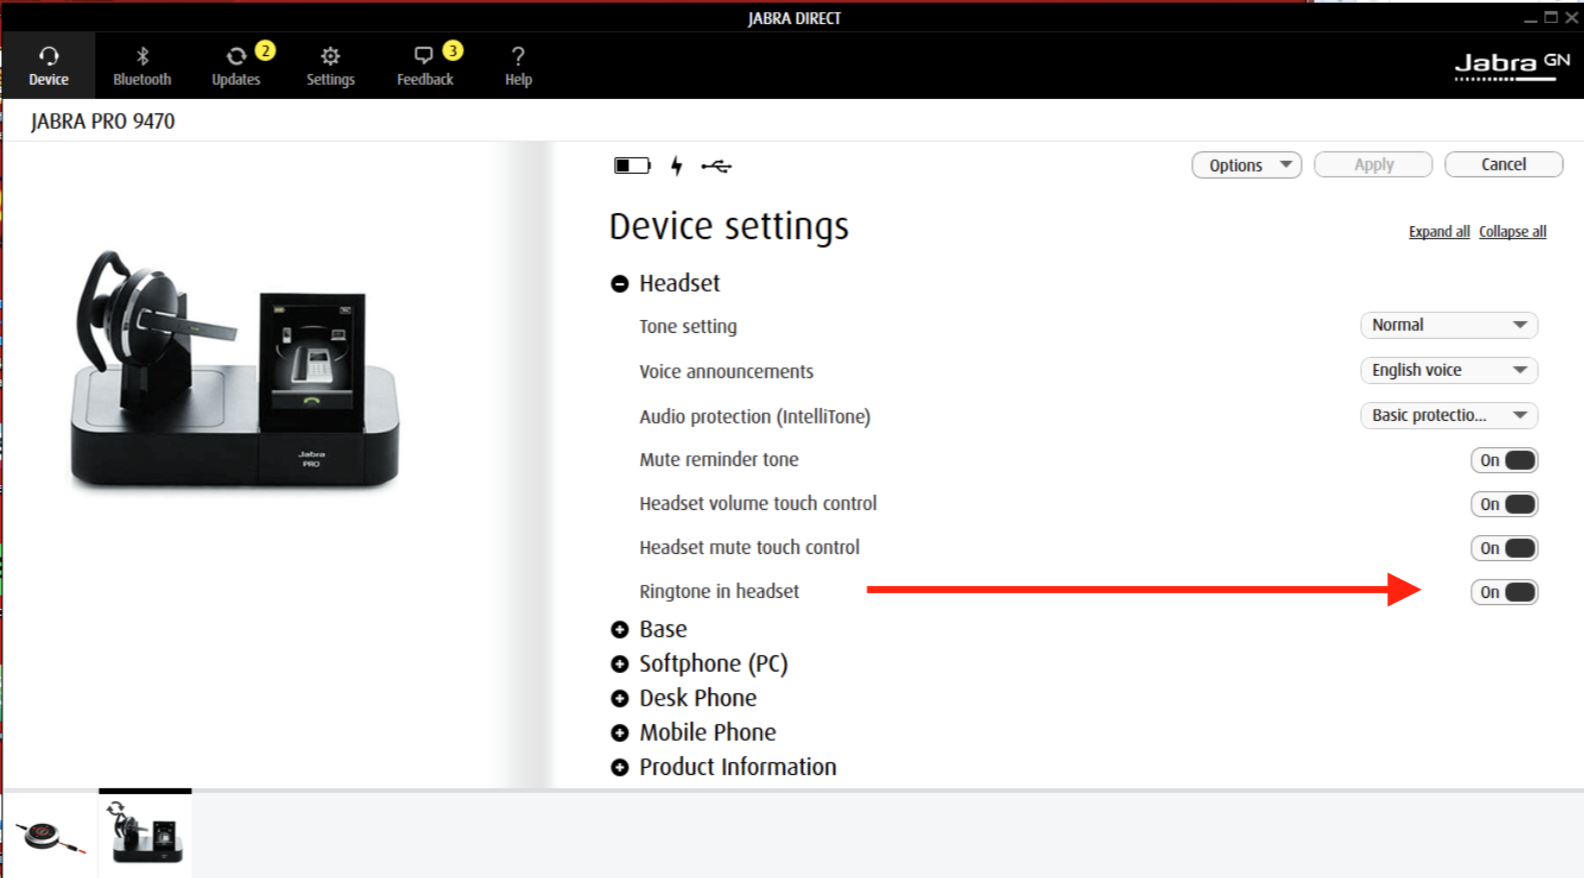
Task: Toggle Headset volume touch control
Action: [x=1504, y=504]
